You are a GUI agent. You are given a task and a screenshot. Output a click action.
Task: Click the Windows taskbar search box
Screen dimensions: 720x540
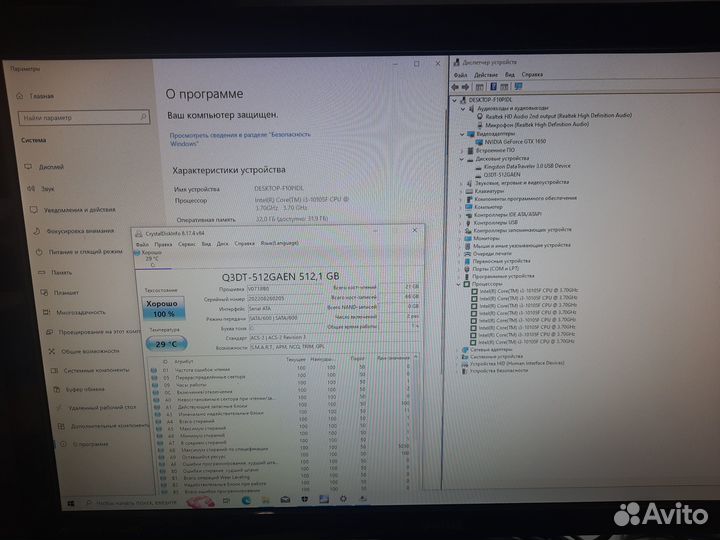click(x=136, y=502)
